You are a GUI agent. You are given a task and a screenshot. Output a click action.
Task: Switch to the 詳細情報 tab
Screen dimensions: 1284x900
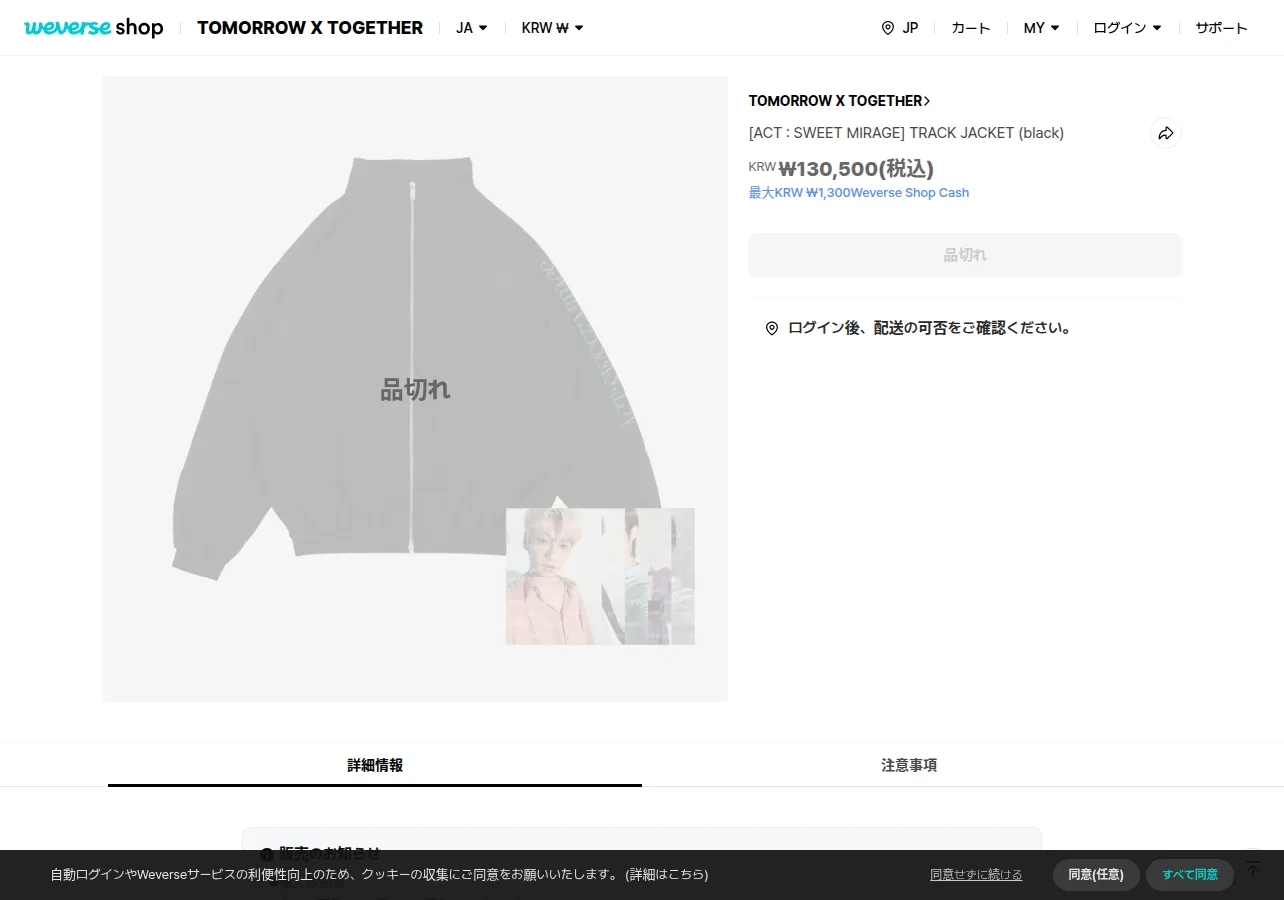[375, 765]
